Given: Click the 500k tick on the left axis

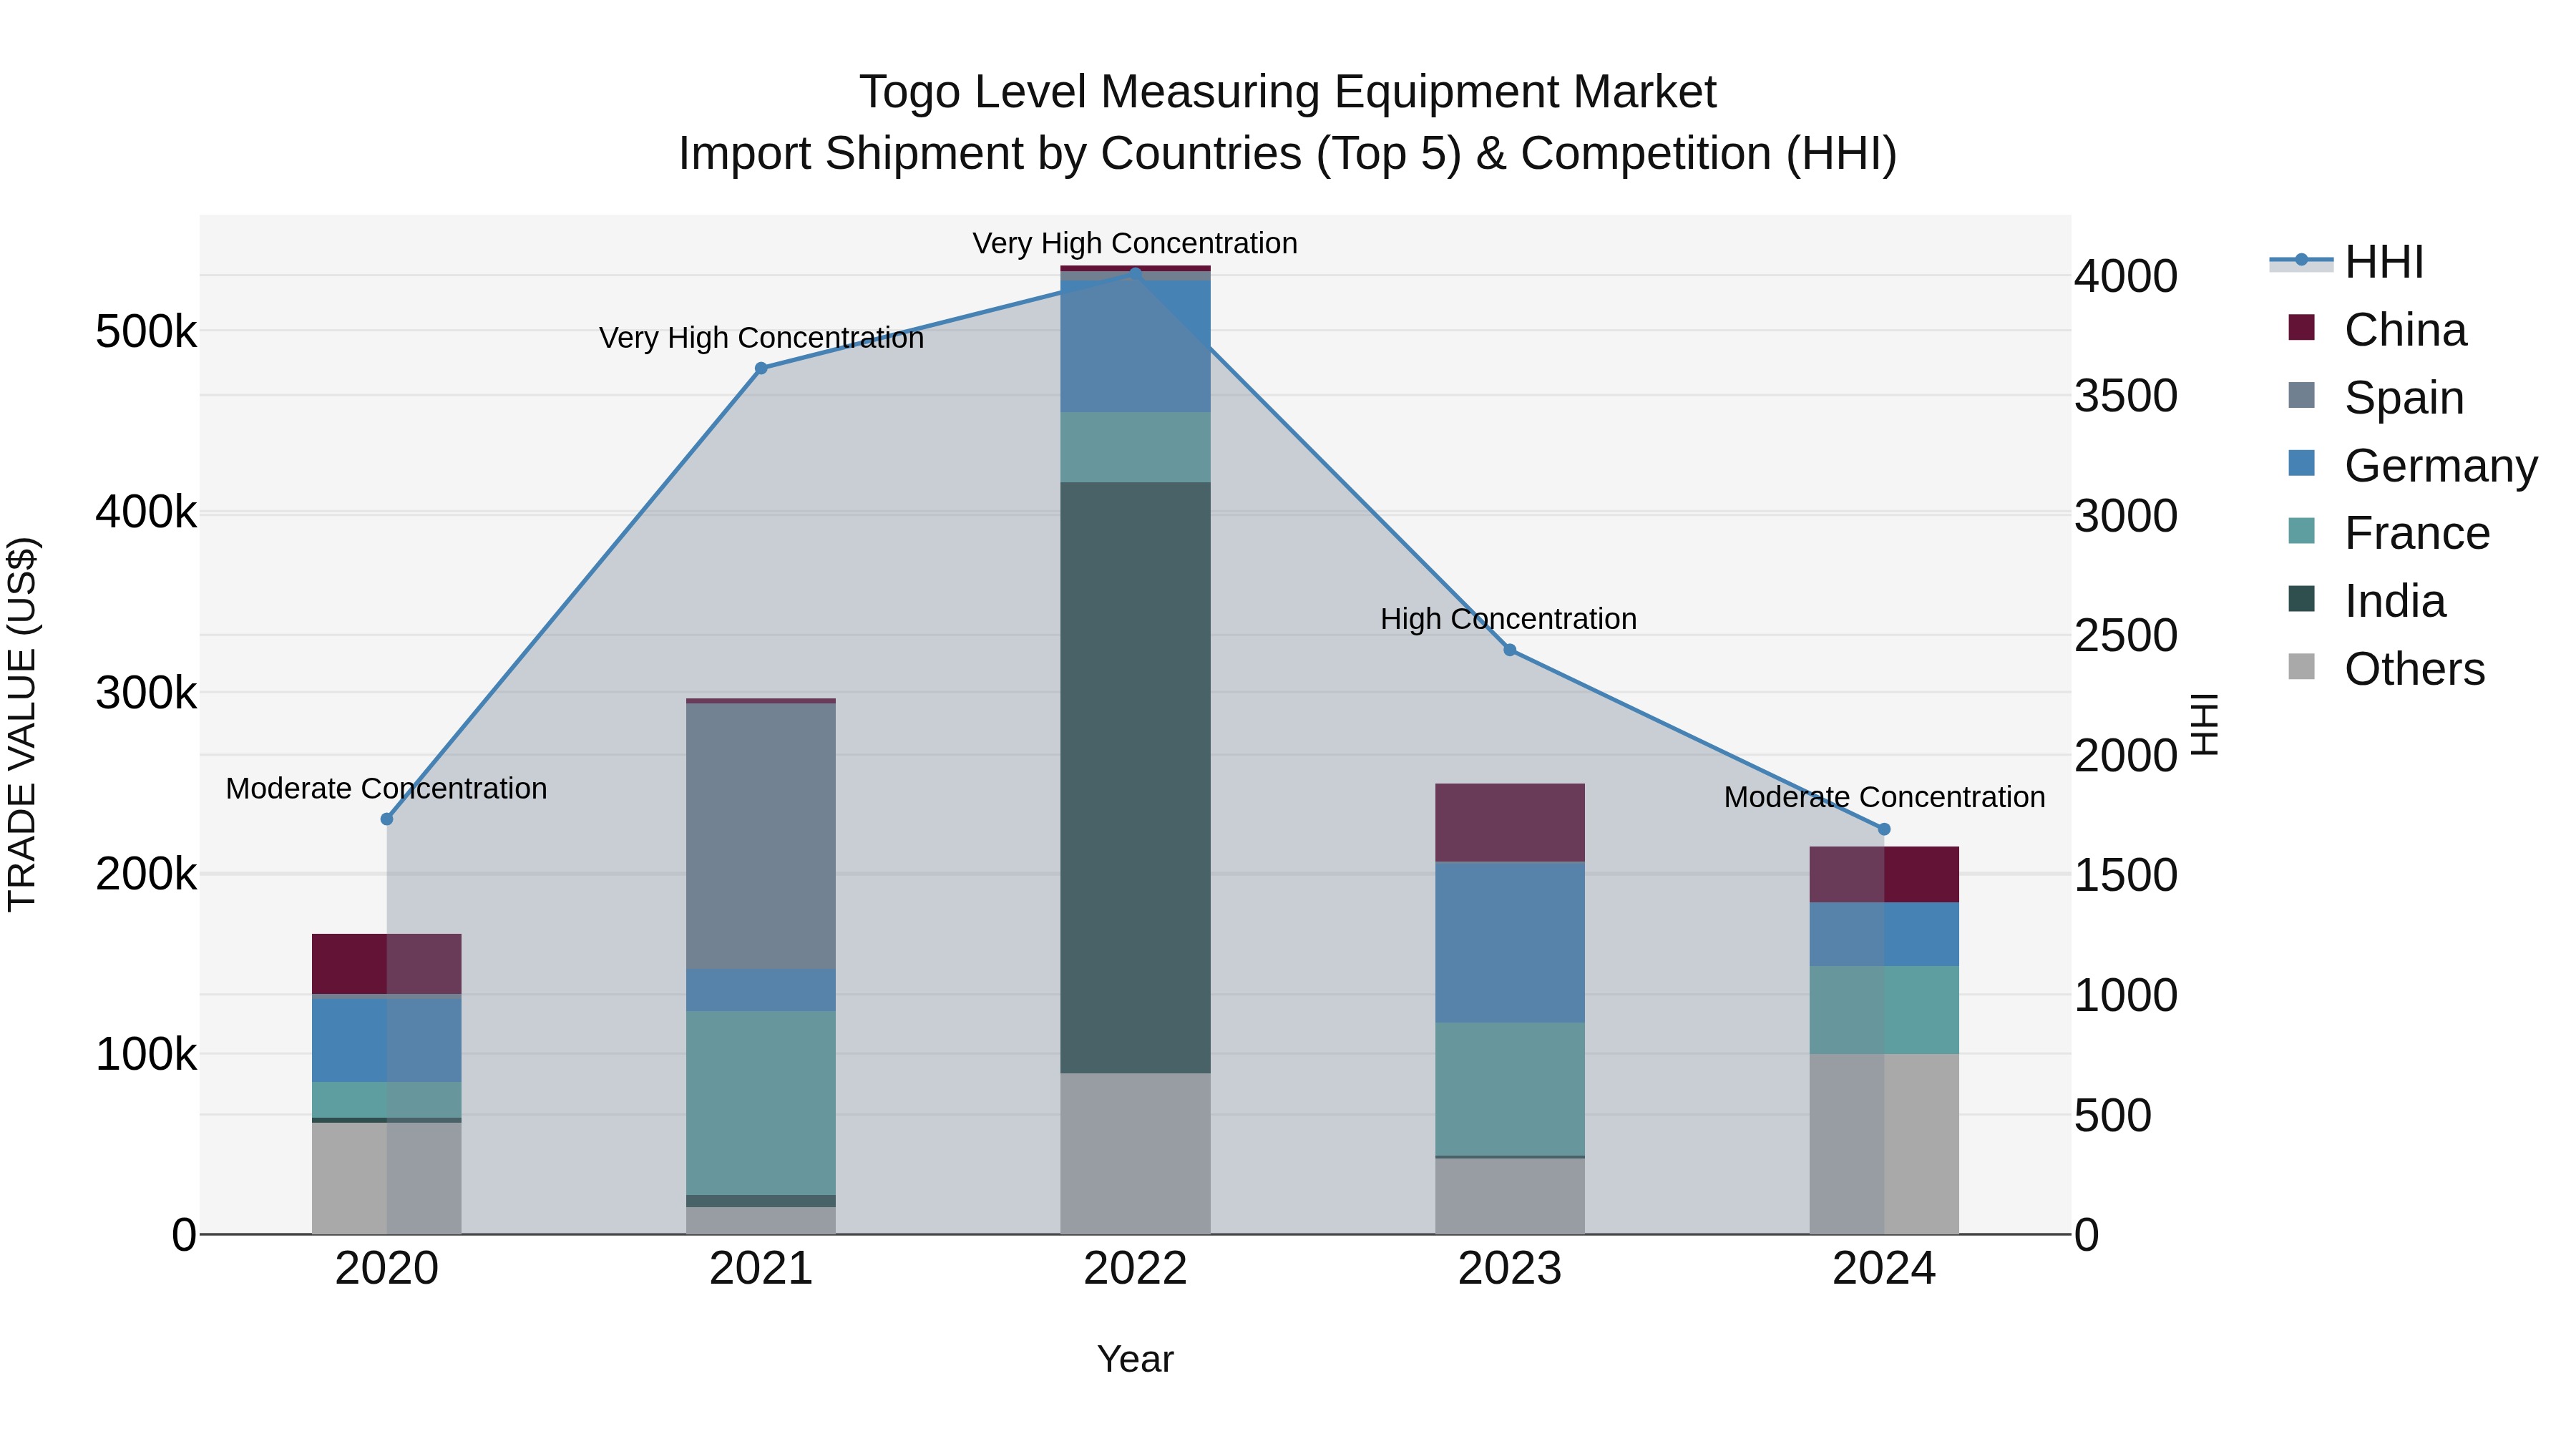Looking at the screenshot, I should pos(146,331).
